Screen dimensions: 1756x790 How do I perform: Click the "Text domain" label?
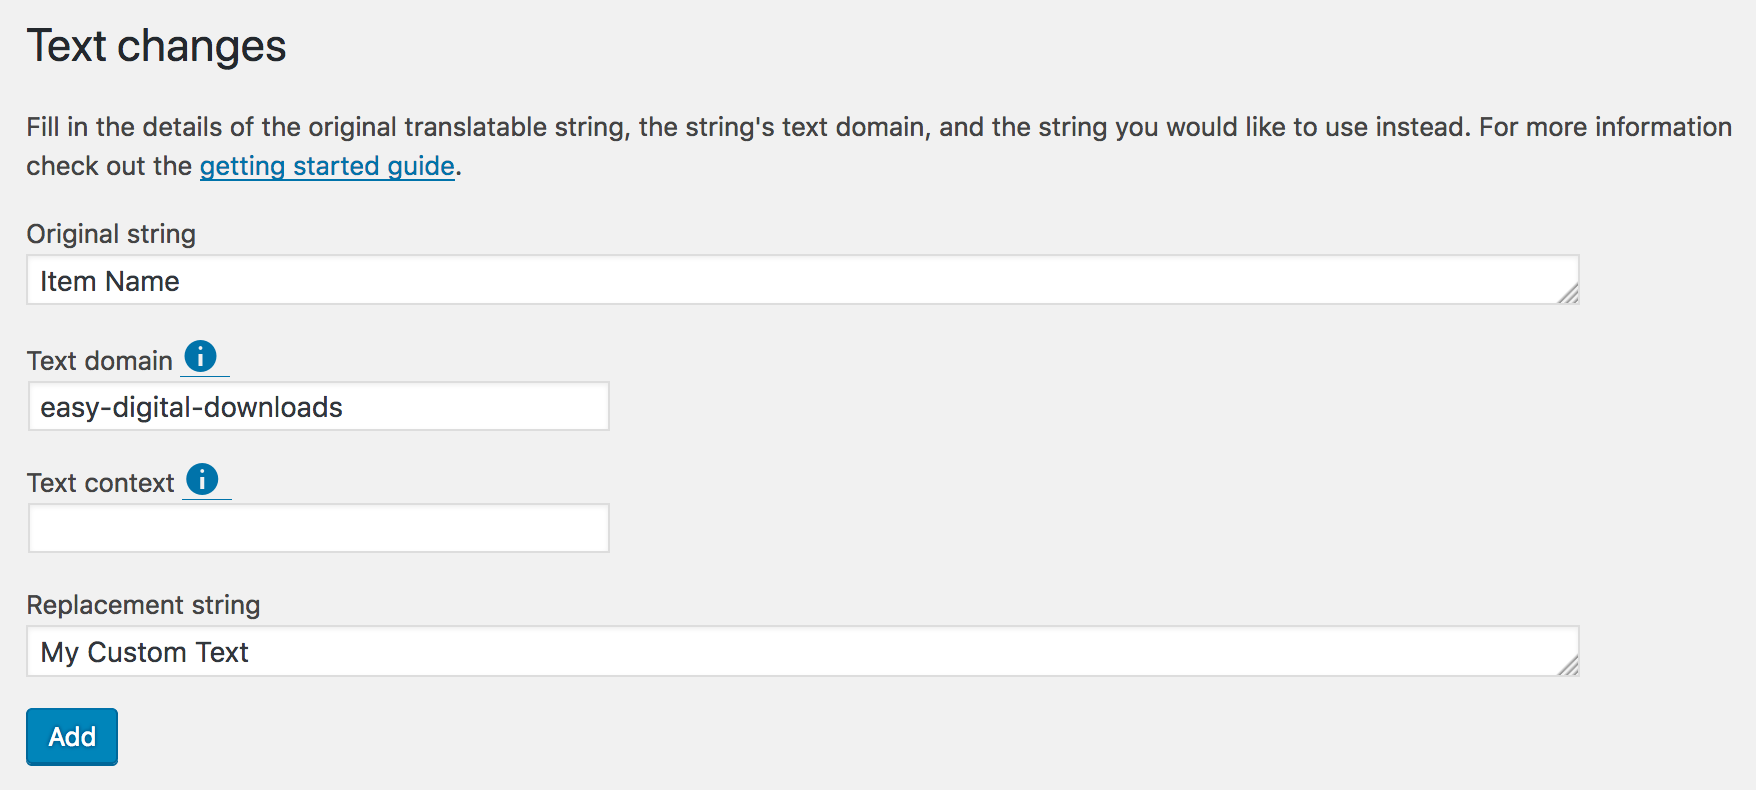pyautogui.click(x=100, y=361)
